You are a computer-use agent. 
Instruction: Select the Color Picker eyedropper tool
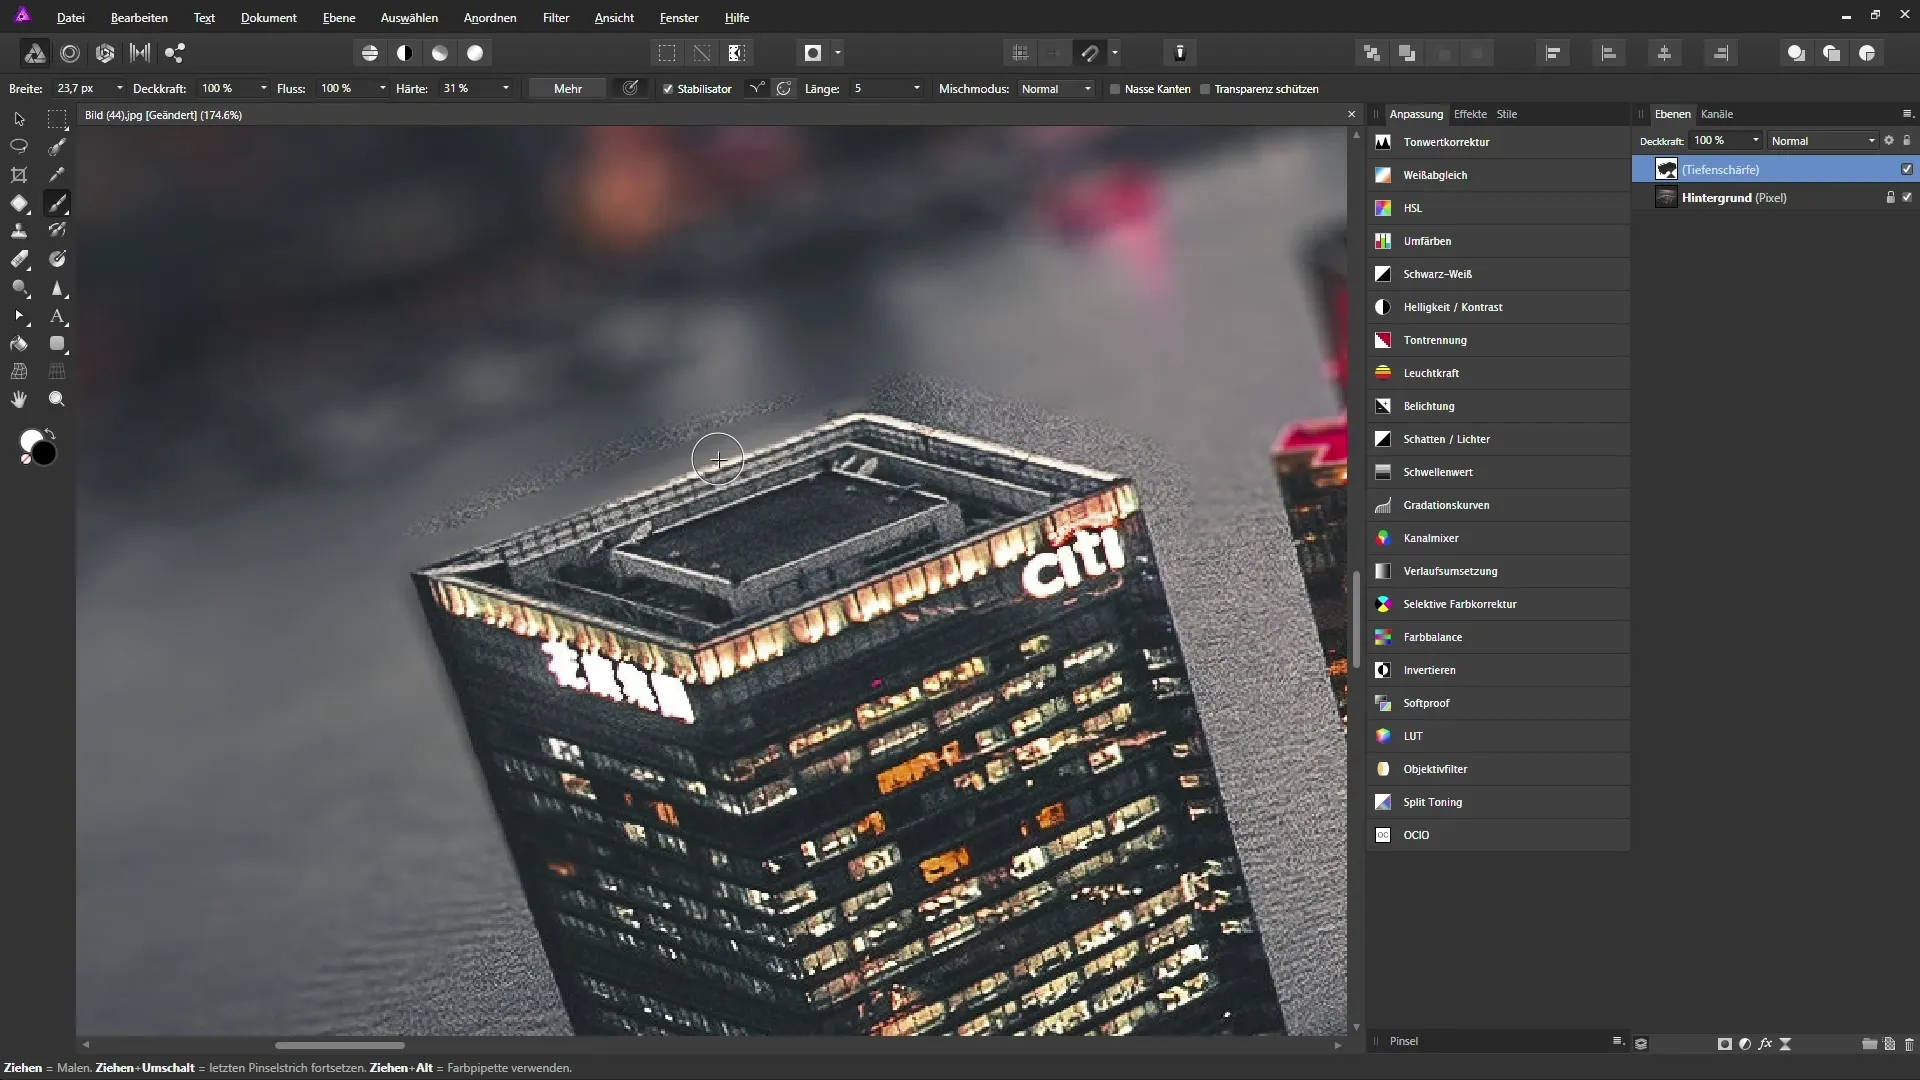(x=57, y=175)
